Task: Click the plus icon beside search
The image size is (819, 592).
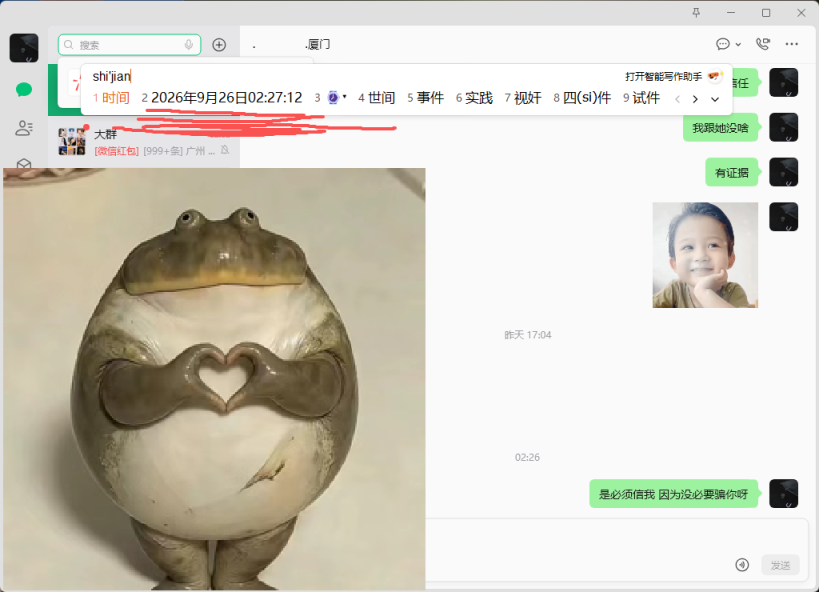Action: [219, 45]
